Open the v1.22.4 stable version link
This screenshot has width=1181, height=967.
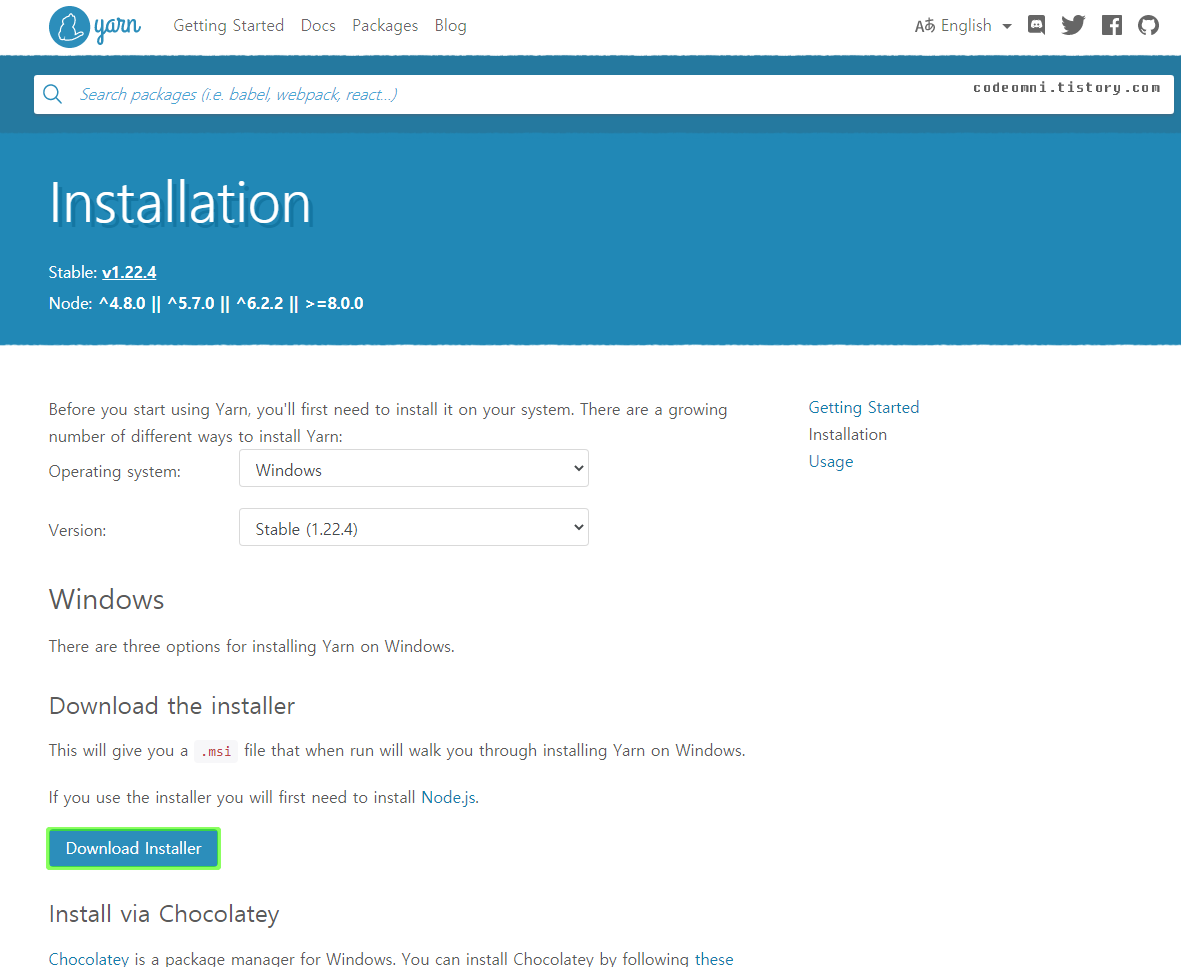tap(130, 272)
